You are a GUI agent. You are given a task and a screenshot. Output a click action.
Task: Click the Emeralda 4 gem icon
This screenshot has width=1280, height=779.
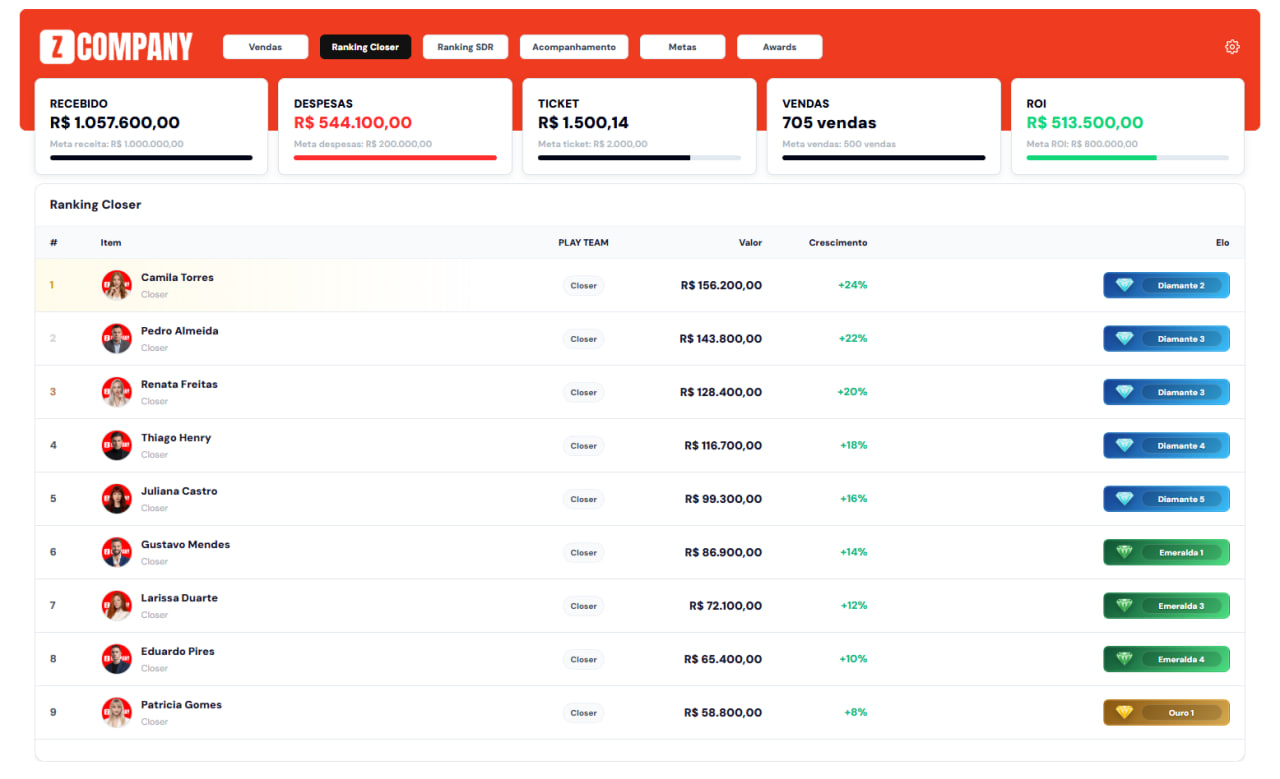click(1124, 659)
